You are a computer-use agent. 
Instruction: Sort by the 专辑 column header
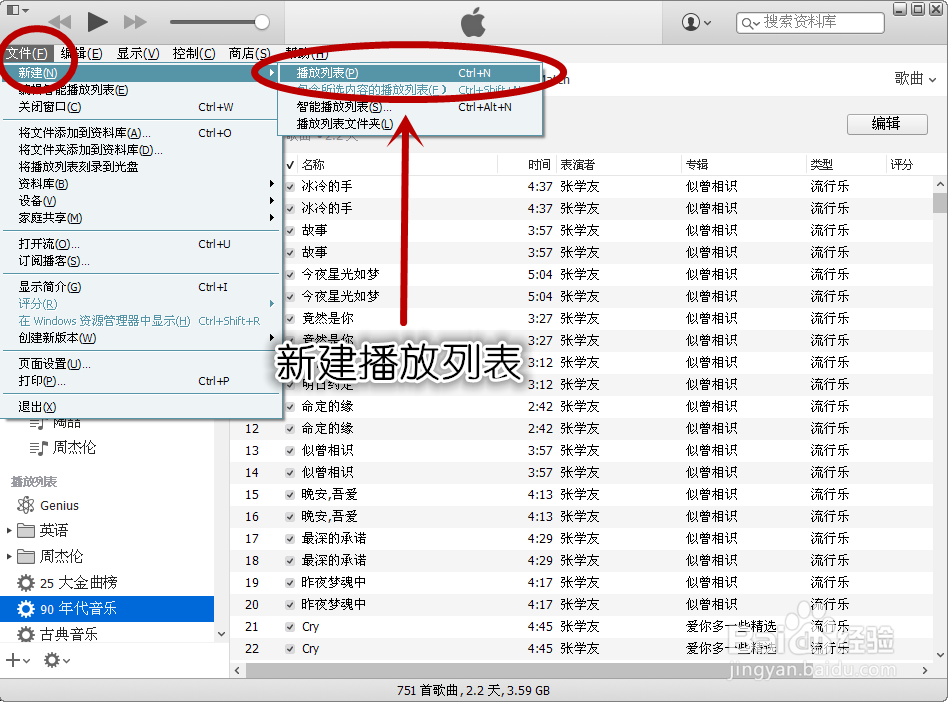coord(744,164)
